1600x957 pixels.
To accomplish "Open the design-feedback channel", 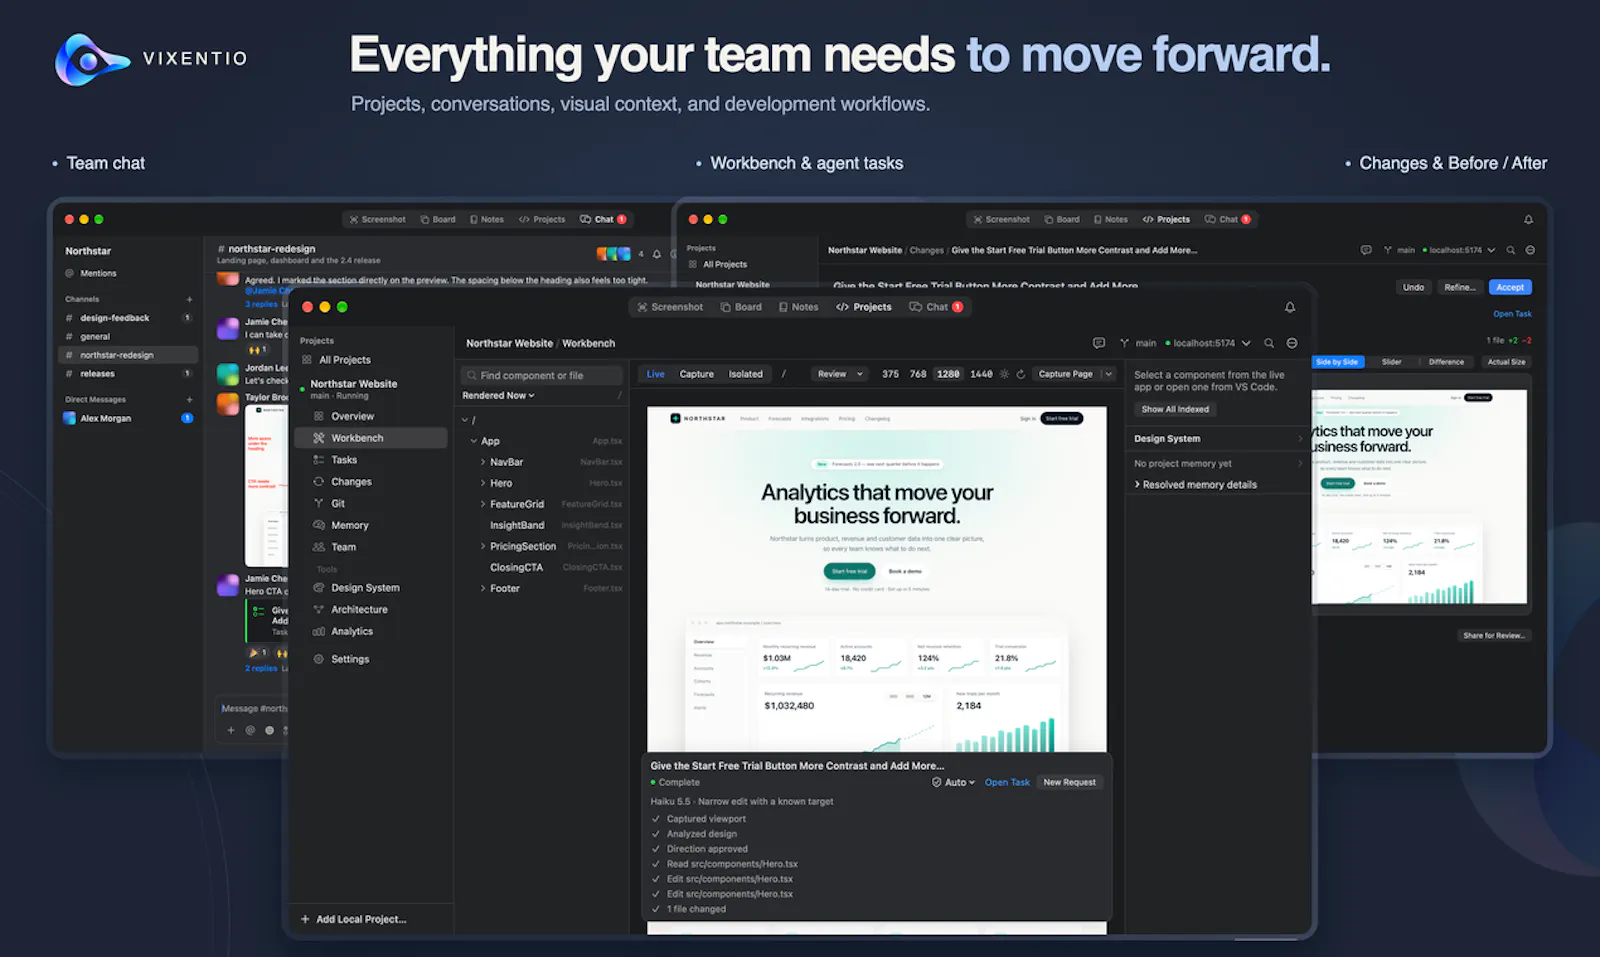I will (128, 318).
